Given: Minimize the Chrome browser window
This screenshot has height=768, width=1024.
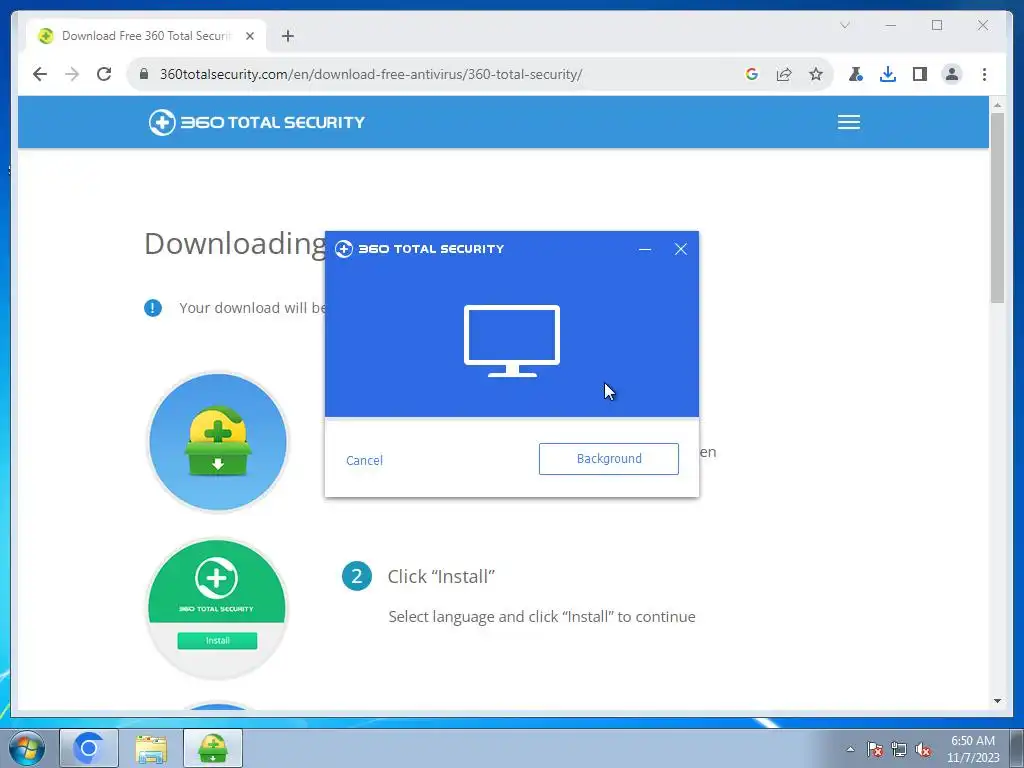Looking at the screenshot, I should (891, 25).
